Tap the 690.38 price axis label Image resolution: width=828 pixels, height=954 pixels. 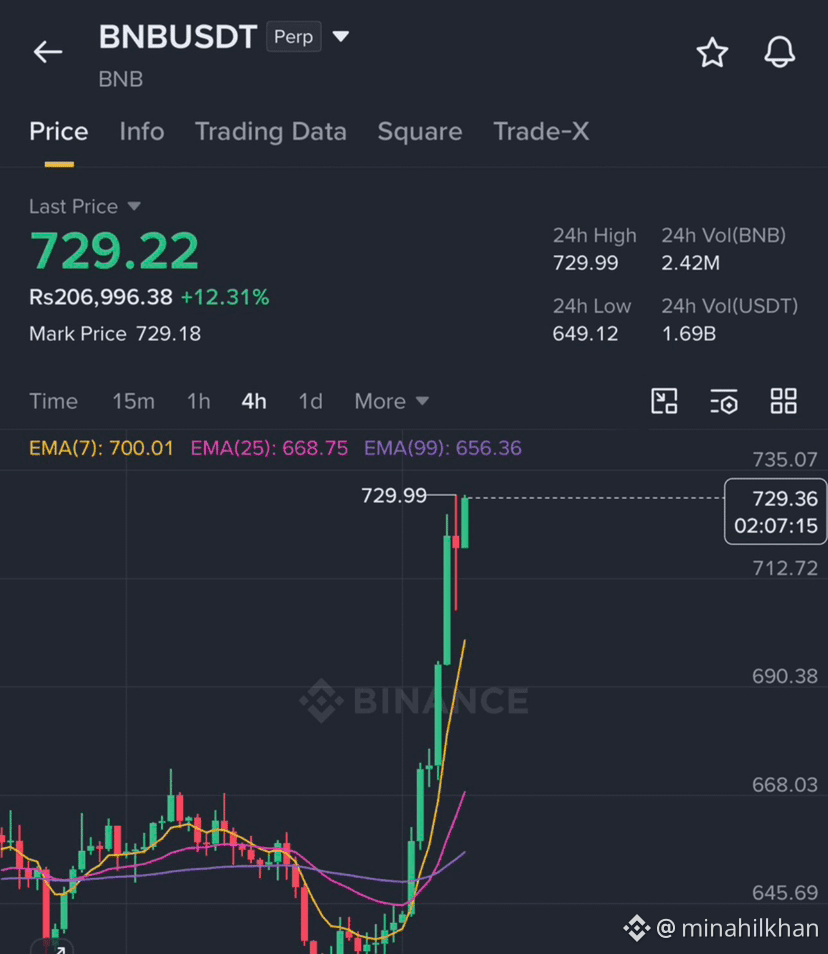pos(785,676)
